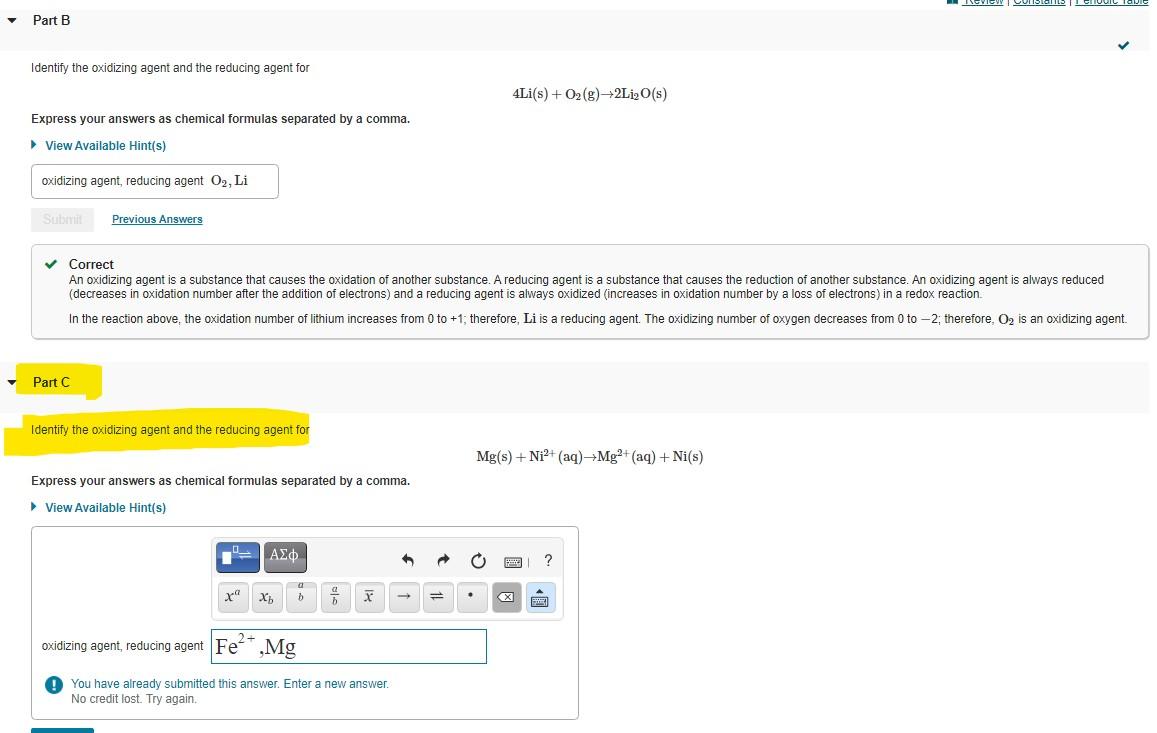Image resolution: width=1157 pixels, height=733 pixels.
Task: Click the 4Li + O2 reaction equation
Action: coord(590,94)
